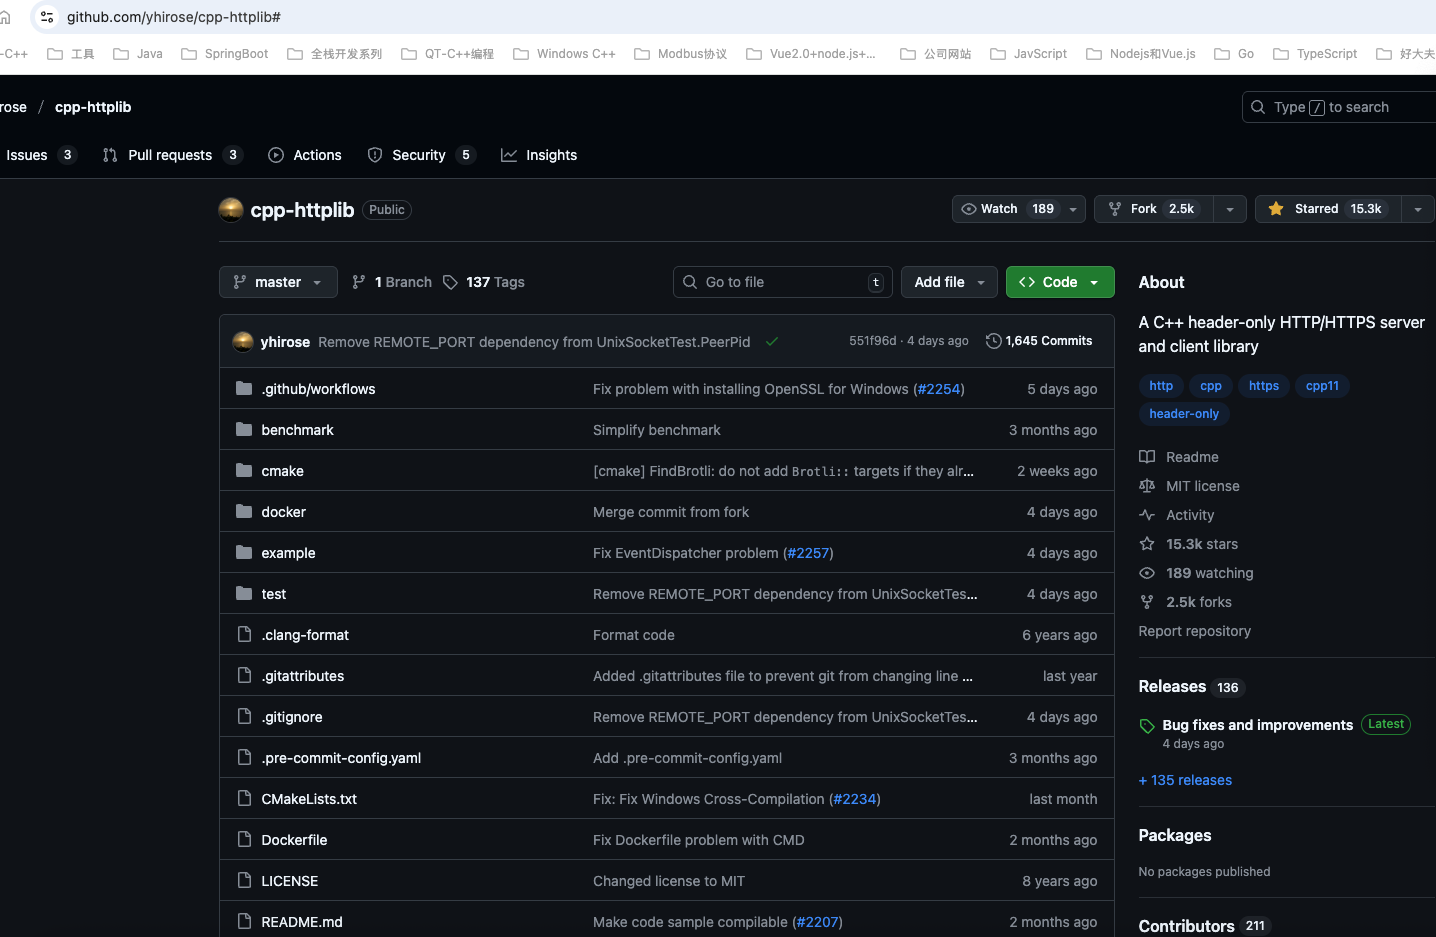Viewport: 1436px width, 937px height.
Task: Open the SpringBoot bookmarks folder
Action: tap(225, 54)
